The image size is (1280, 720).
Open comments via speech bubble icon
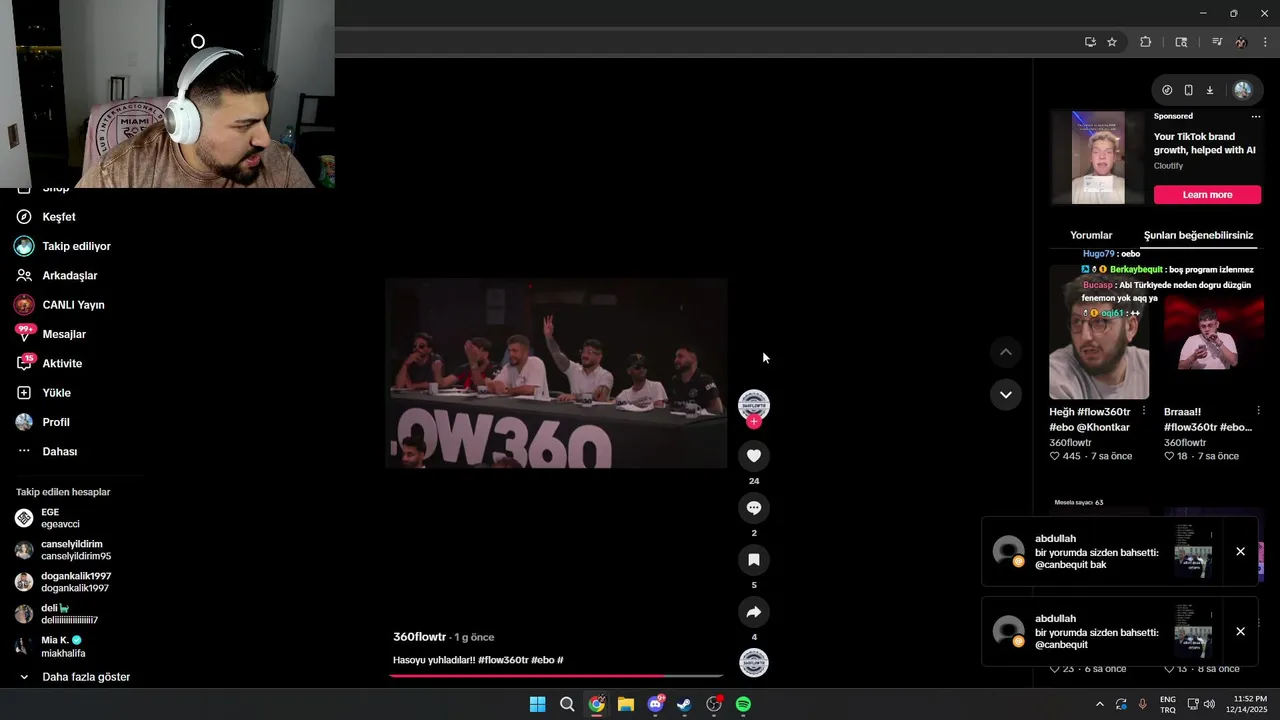point(754,508)
